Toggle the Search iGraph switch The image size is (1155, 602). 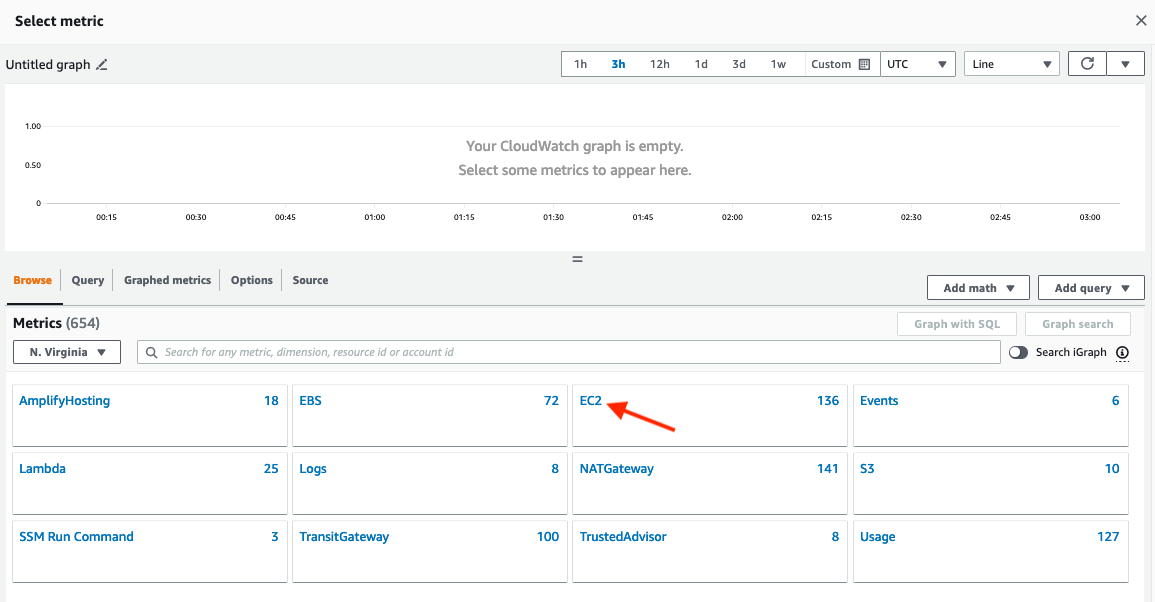pyautogui.click(x=1019, y=352)
